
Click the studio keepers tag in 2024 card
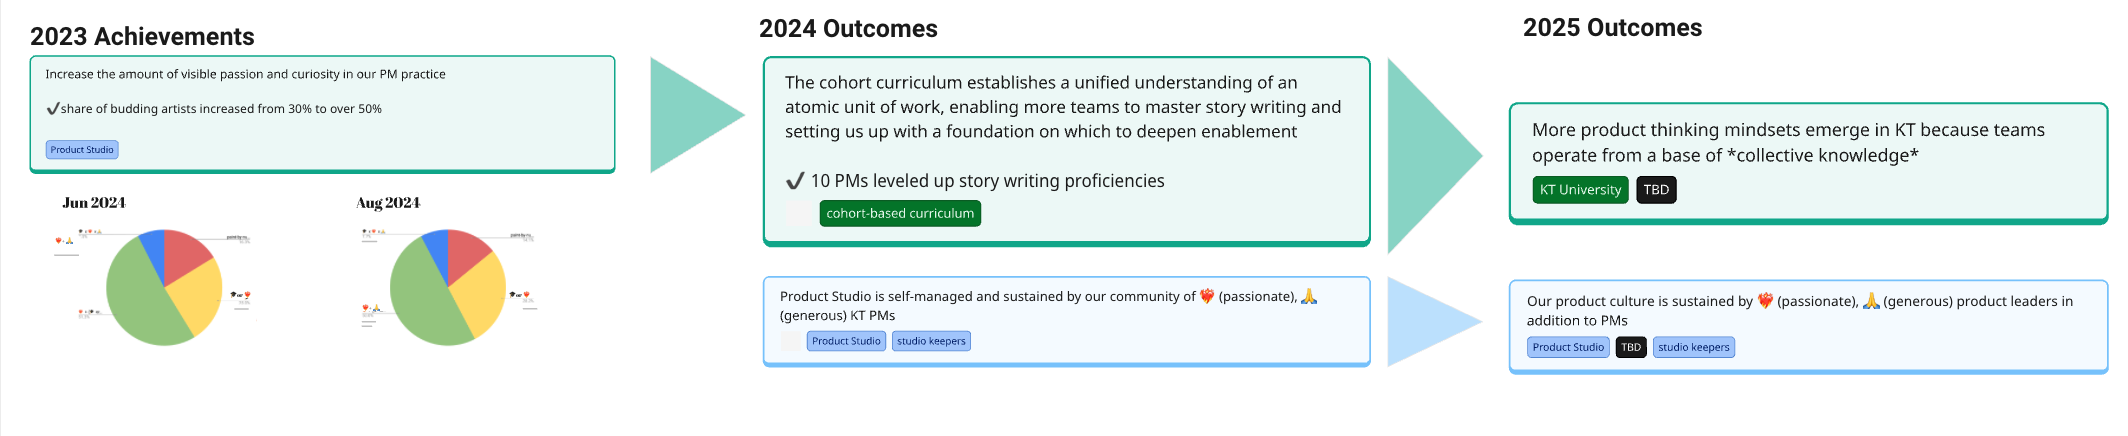click(x=931, y=341)
